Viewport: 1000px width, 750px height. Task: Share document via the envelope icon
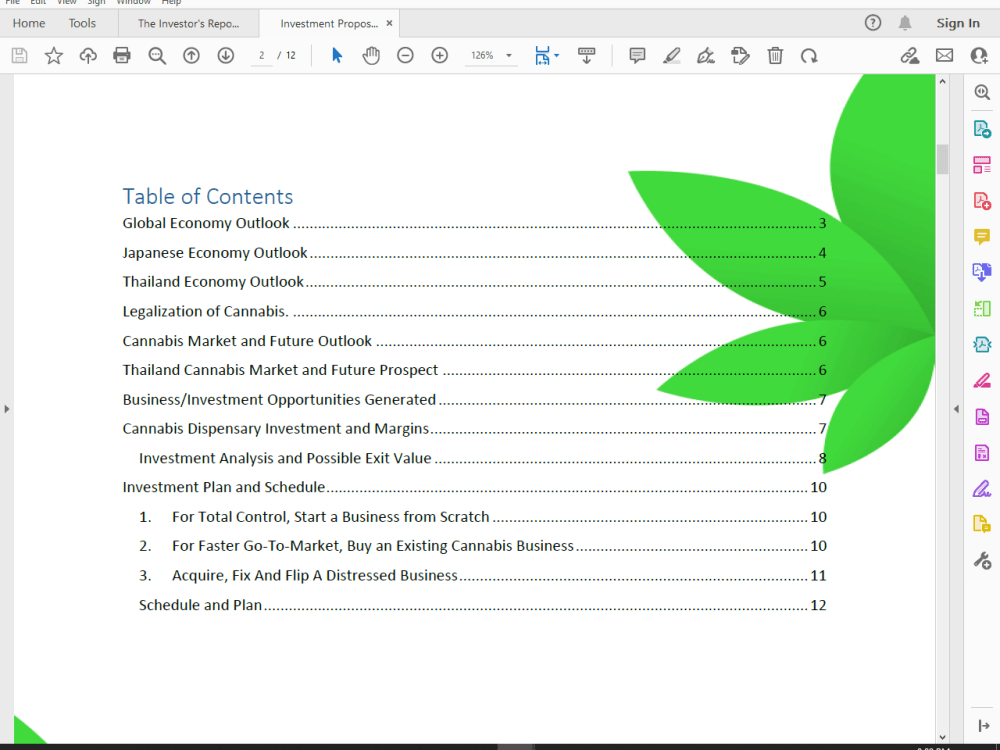pos(945,55)
